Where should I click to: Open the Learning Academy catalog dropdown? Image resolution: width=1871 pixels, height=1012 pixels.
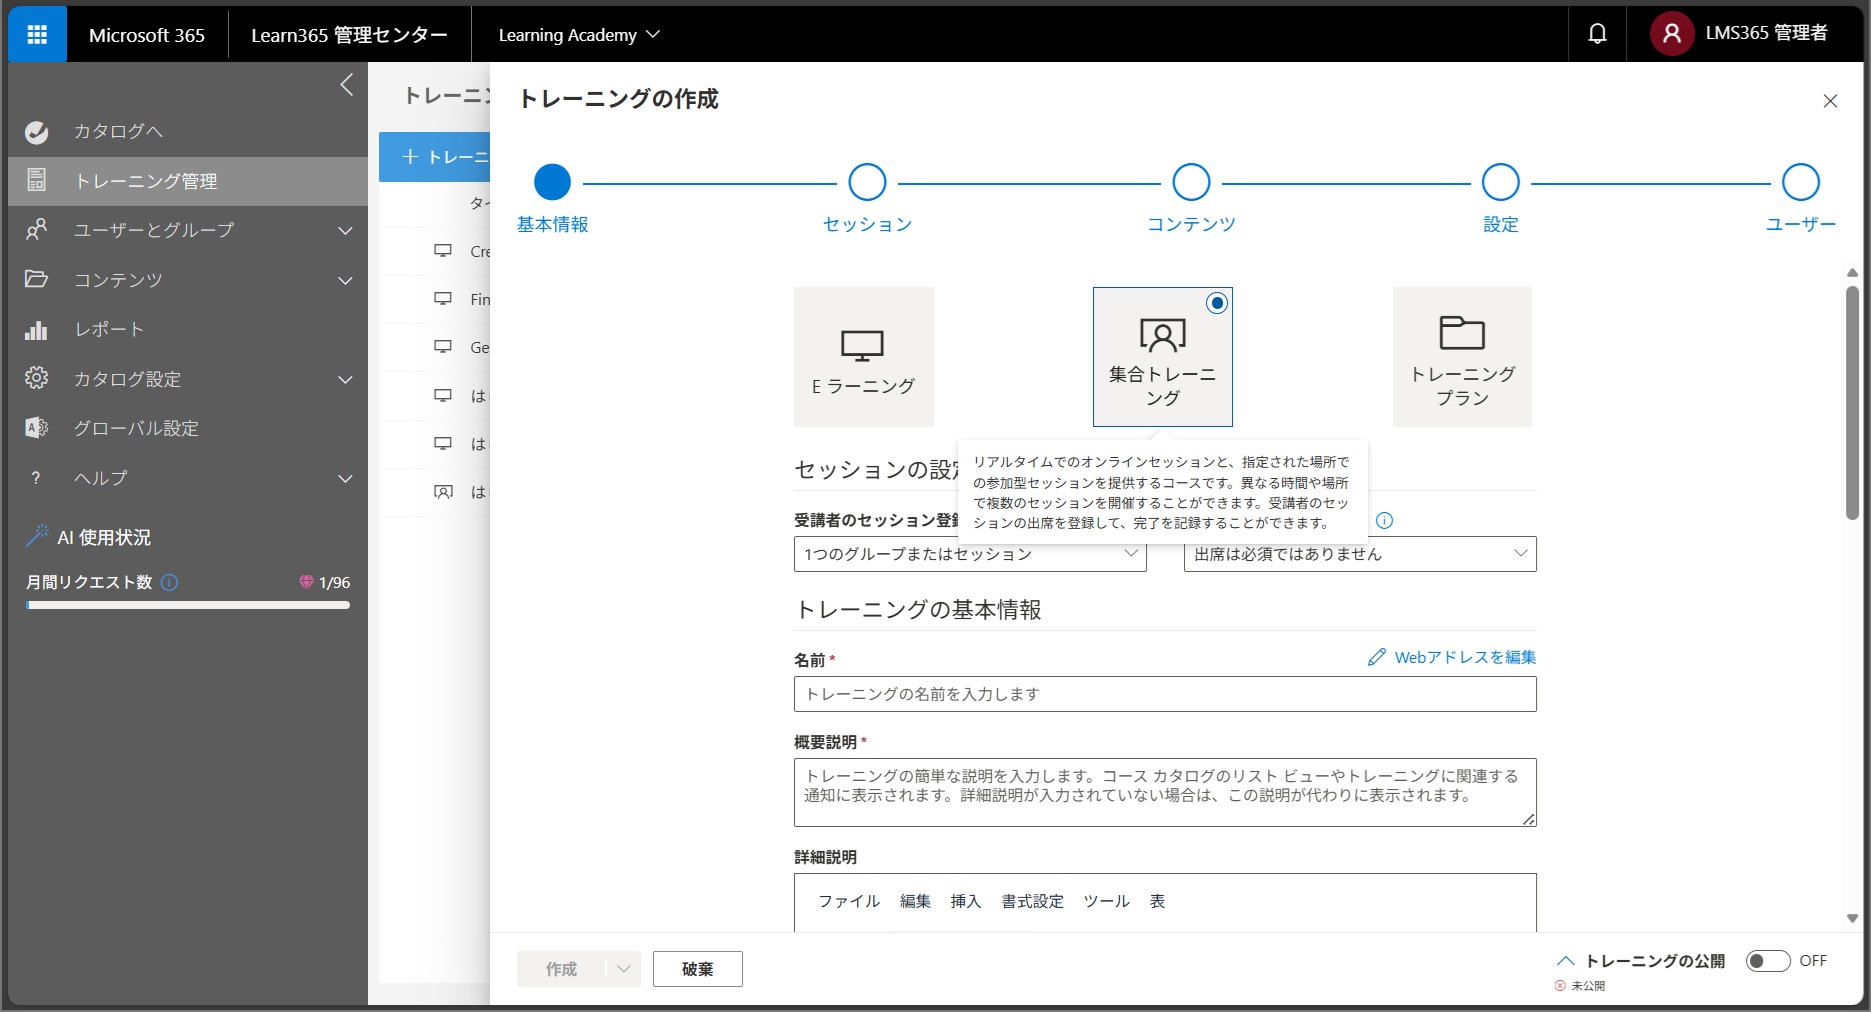tap(580, 35)
